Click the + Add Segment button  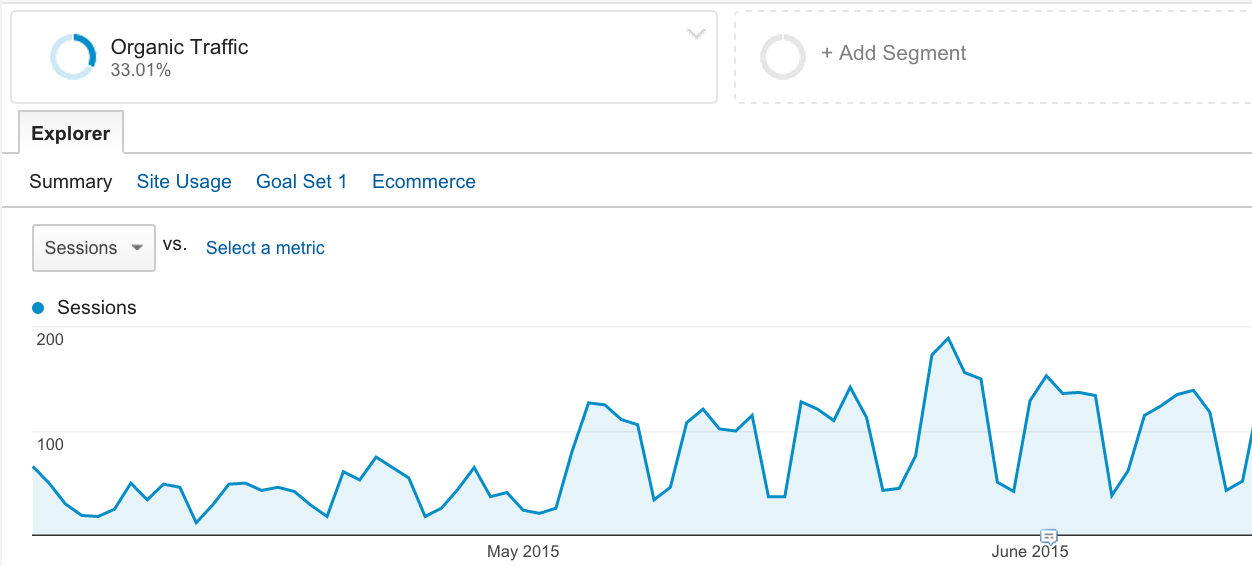(x=893, y=54)
